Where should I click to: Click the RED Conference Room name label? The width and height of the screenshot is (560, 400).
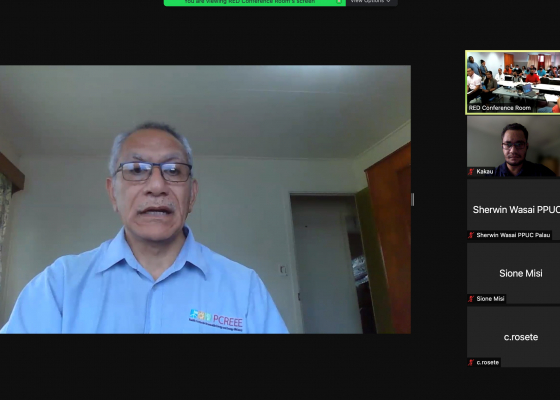tap(500, 108)
